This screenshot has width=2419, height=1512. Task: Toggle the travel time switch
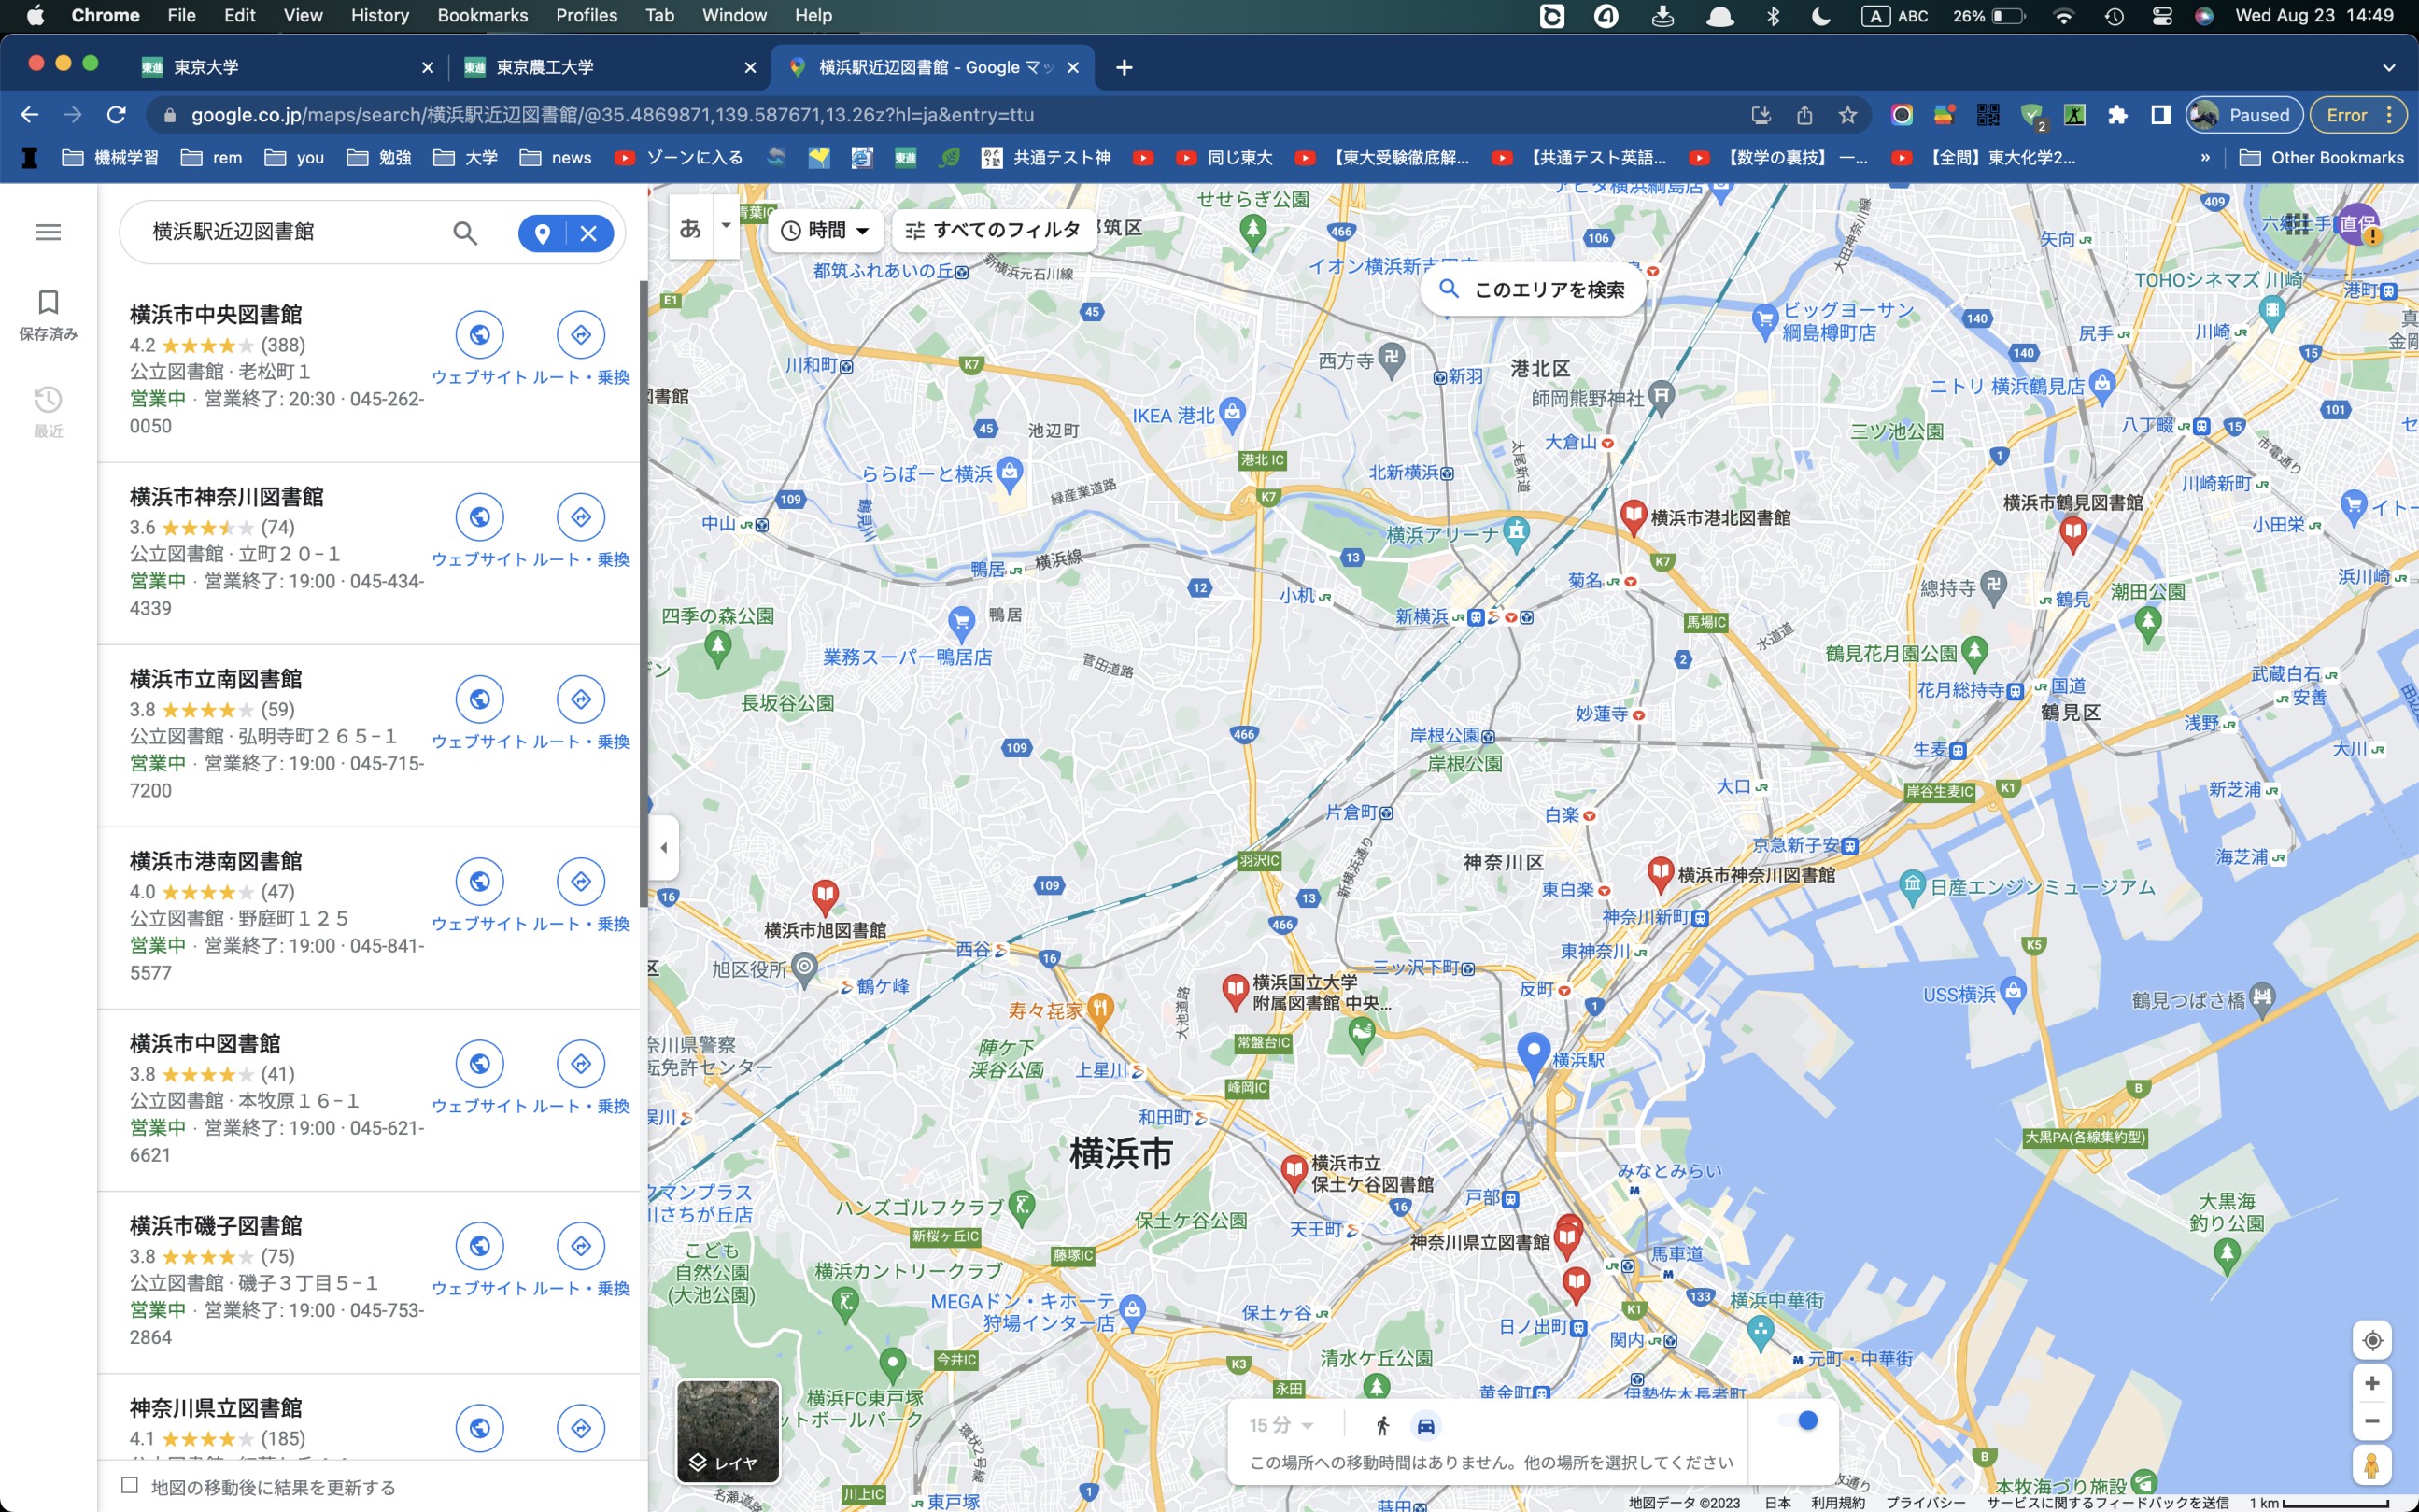1798,1421
